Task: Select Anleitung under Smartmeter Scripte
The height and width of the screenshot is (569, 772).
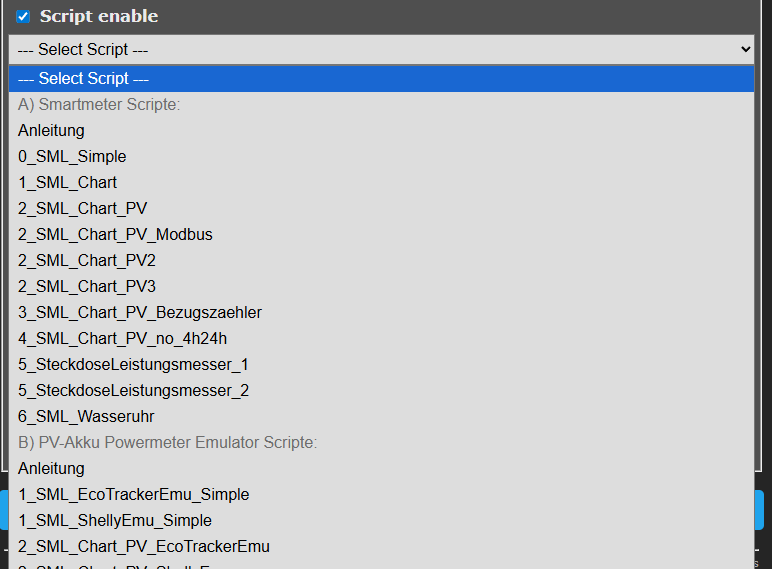Action: [x=51, y=130]
